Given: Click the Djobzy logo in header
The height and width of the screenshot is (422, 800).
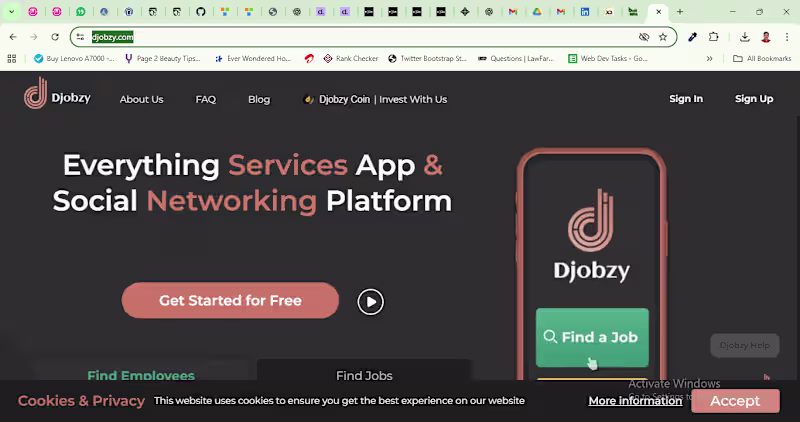Looking at the screenshot, I should (x=57, y=94).
